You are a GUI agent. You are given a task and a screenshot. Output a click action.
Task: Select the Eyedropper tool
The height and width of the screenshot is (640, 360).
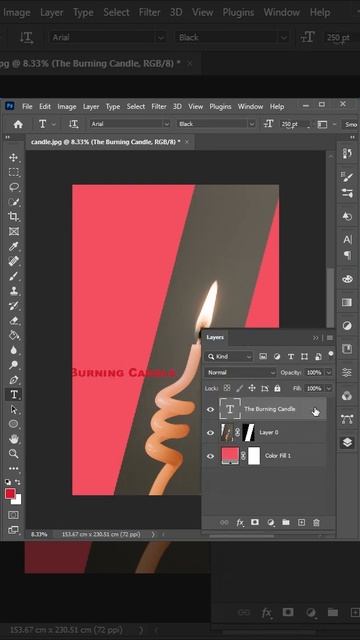[x=13, y=246]
